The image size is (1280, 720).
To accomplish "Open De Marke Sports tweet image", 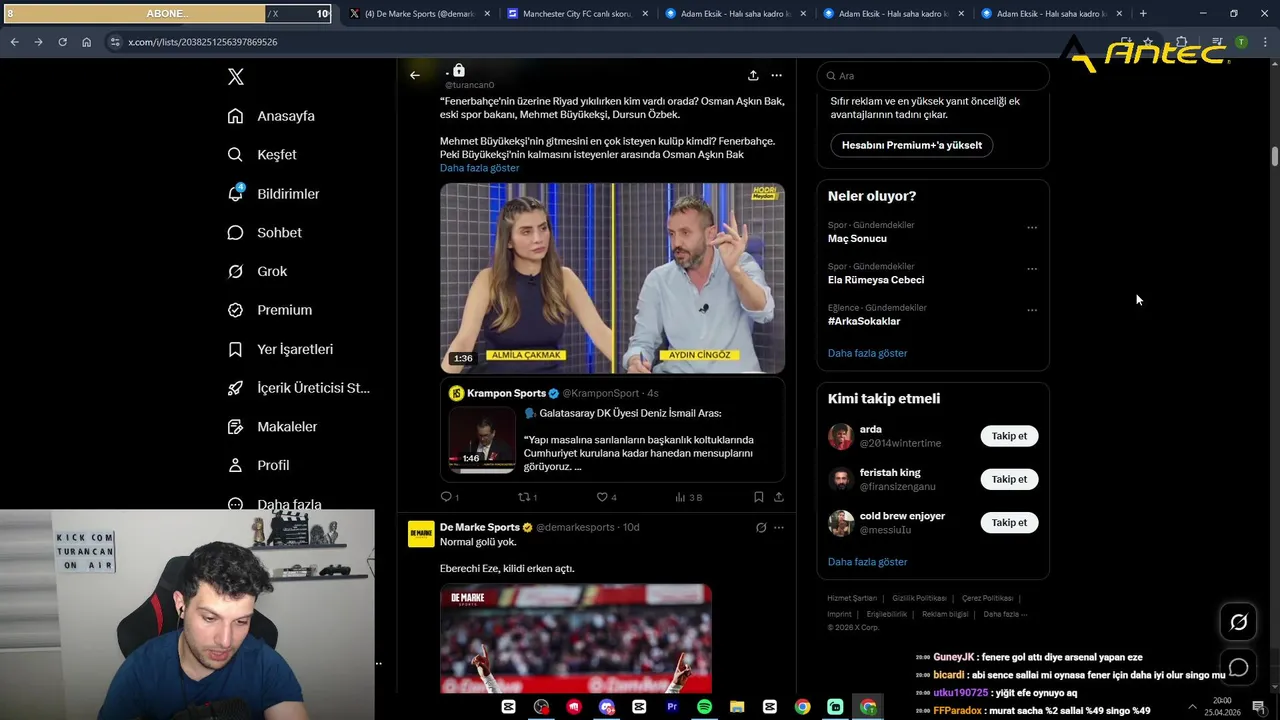I will [x=576, y=638].
